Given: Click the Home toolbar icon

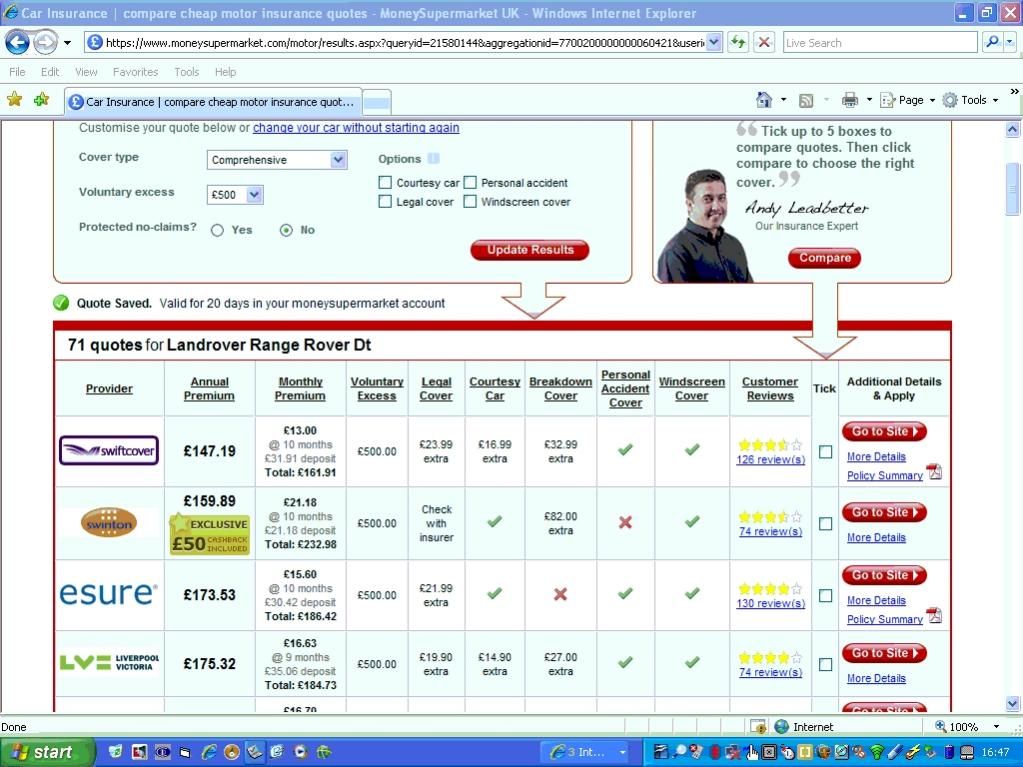Looking at the screenshot, I should [x=763, y=100].
